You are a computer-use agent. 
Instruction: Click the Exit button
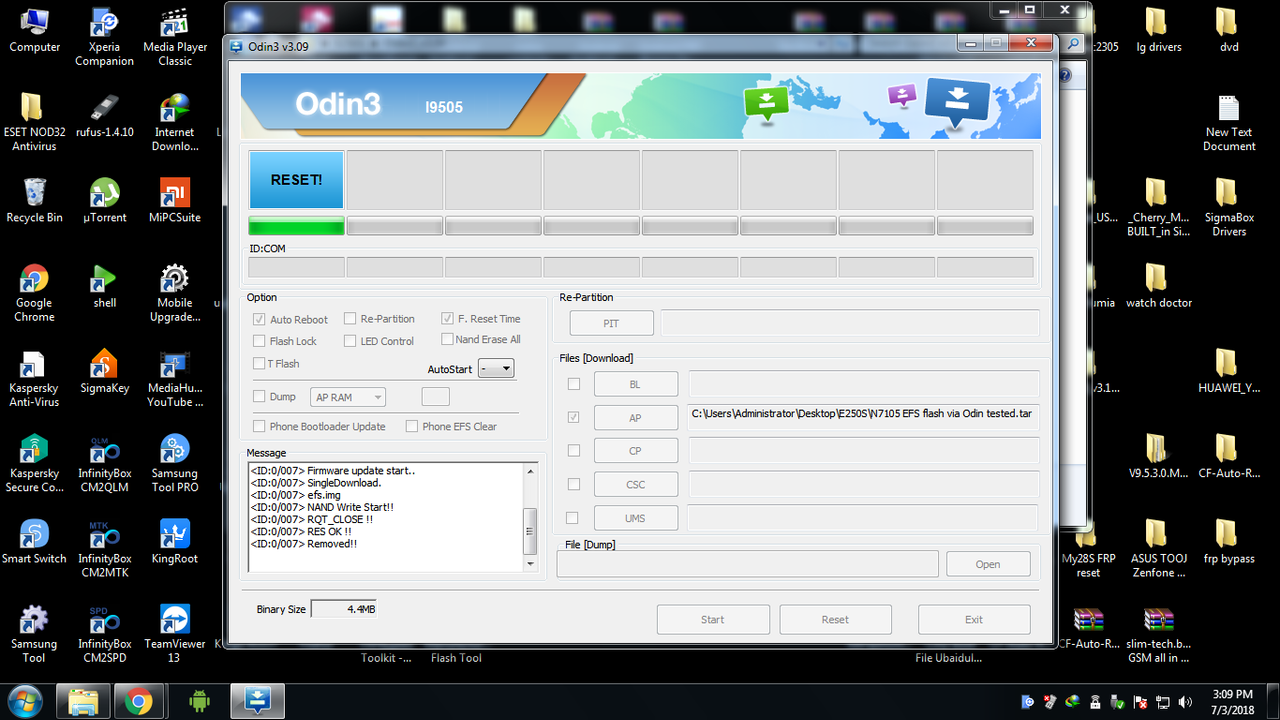point(974,619)
